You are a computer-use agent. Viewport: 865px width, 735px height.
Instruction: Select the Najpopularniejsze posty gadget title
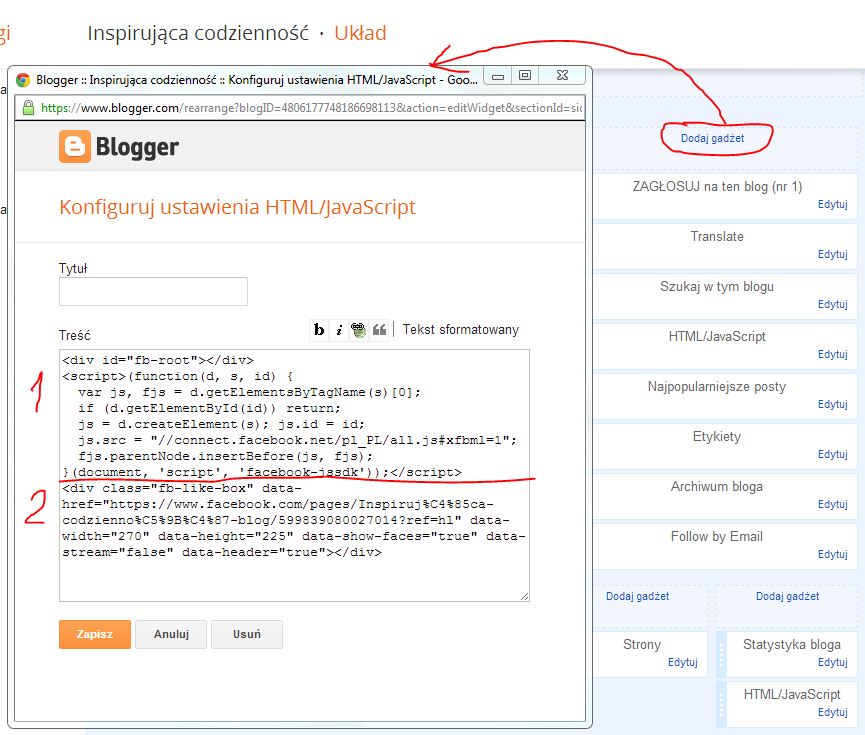coord(717,387)
